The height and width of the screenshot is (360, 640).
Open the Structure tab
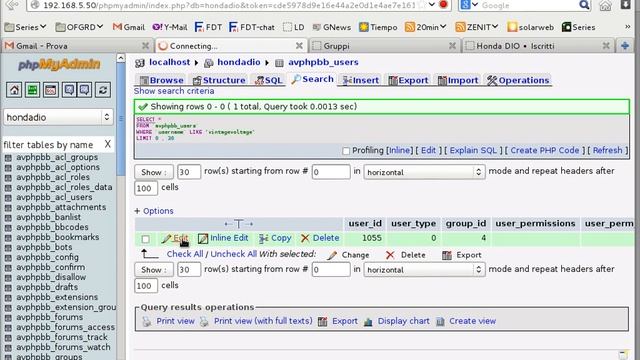click(219, 80)
